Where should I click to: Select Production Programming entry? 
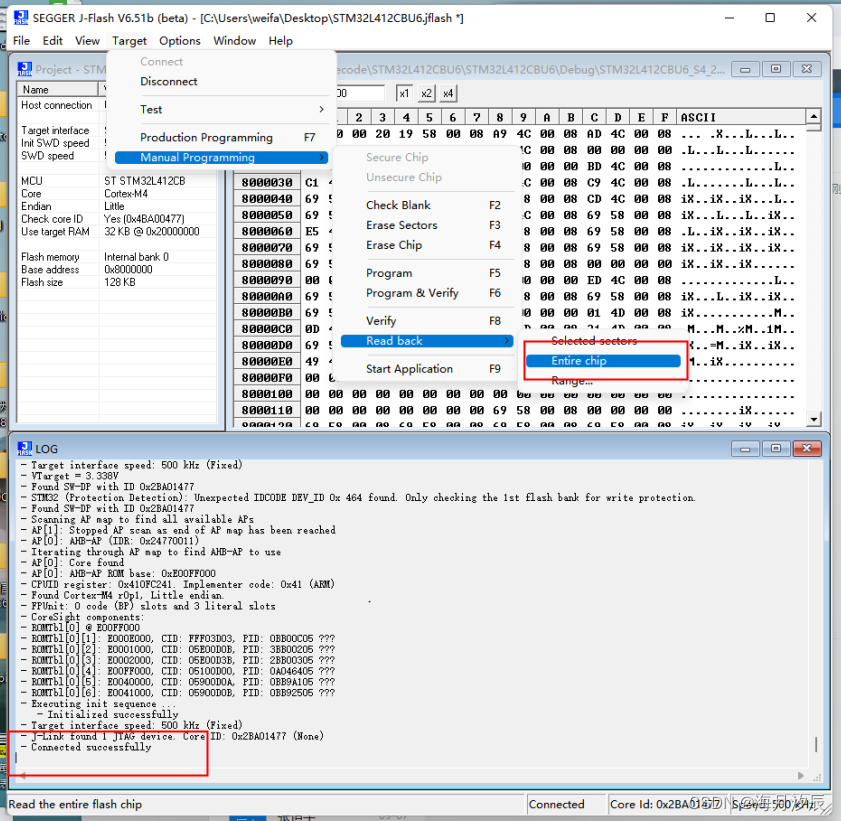click(x=222, y=137)
